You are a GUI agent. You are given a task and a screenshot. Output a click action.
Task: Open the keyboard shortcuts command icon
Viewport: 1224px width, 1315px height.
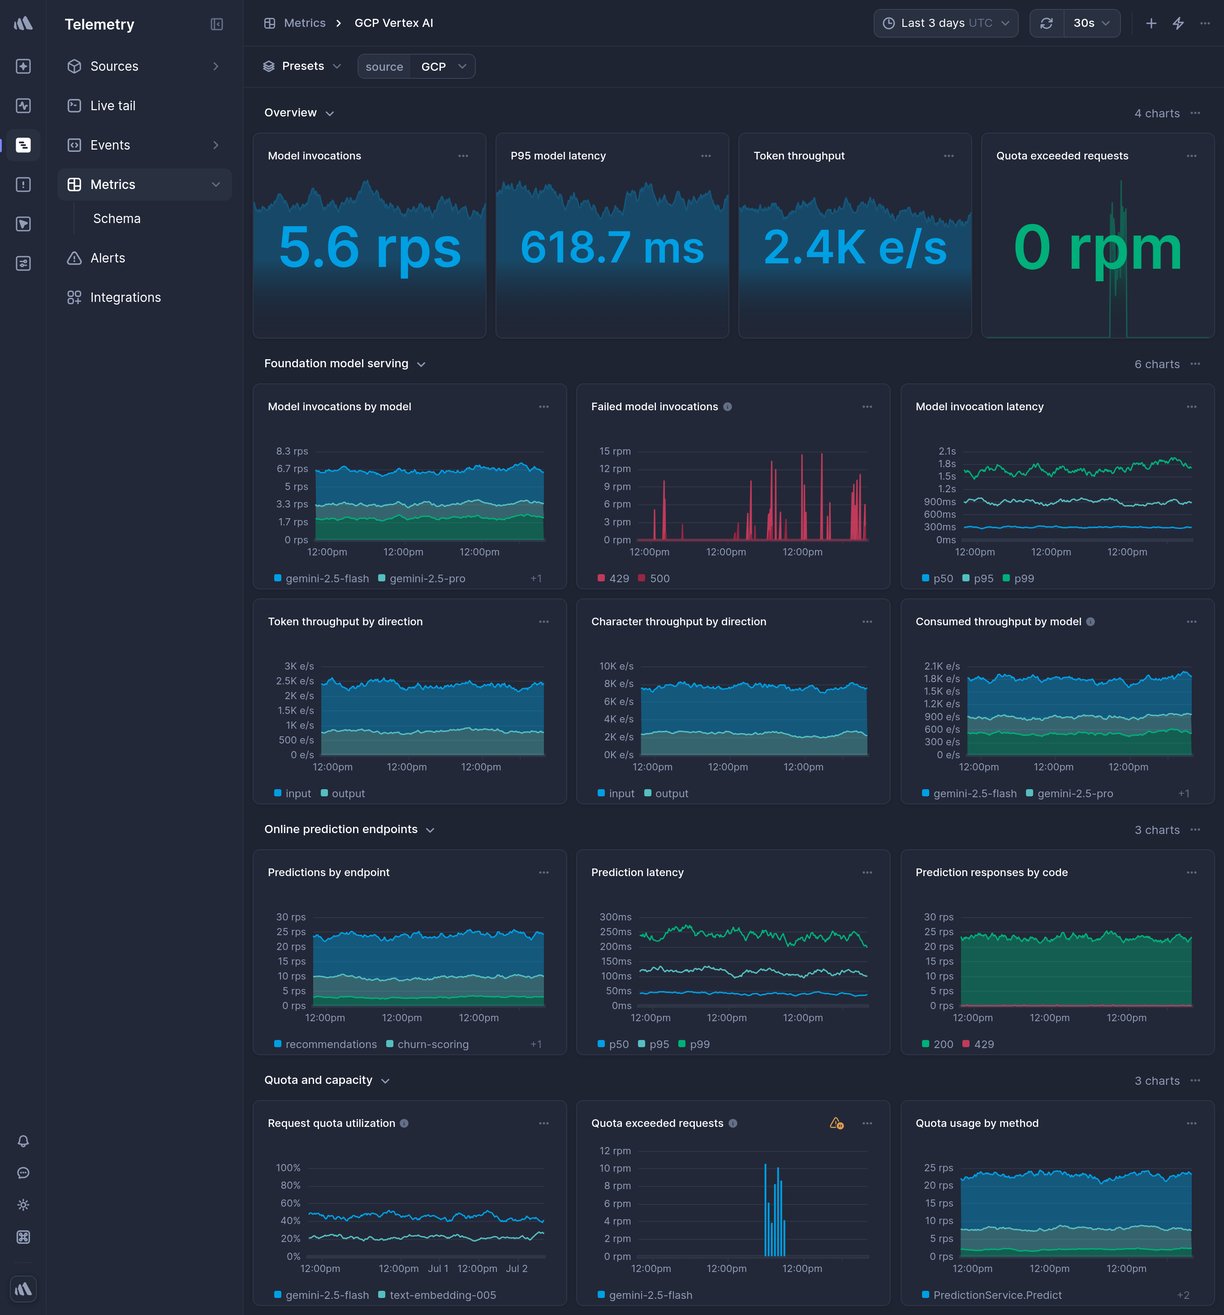(23, 1237)
